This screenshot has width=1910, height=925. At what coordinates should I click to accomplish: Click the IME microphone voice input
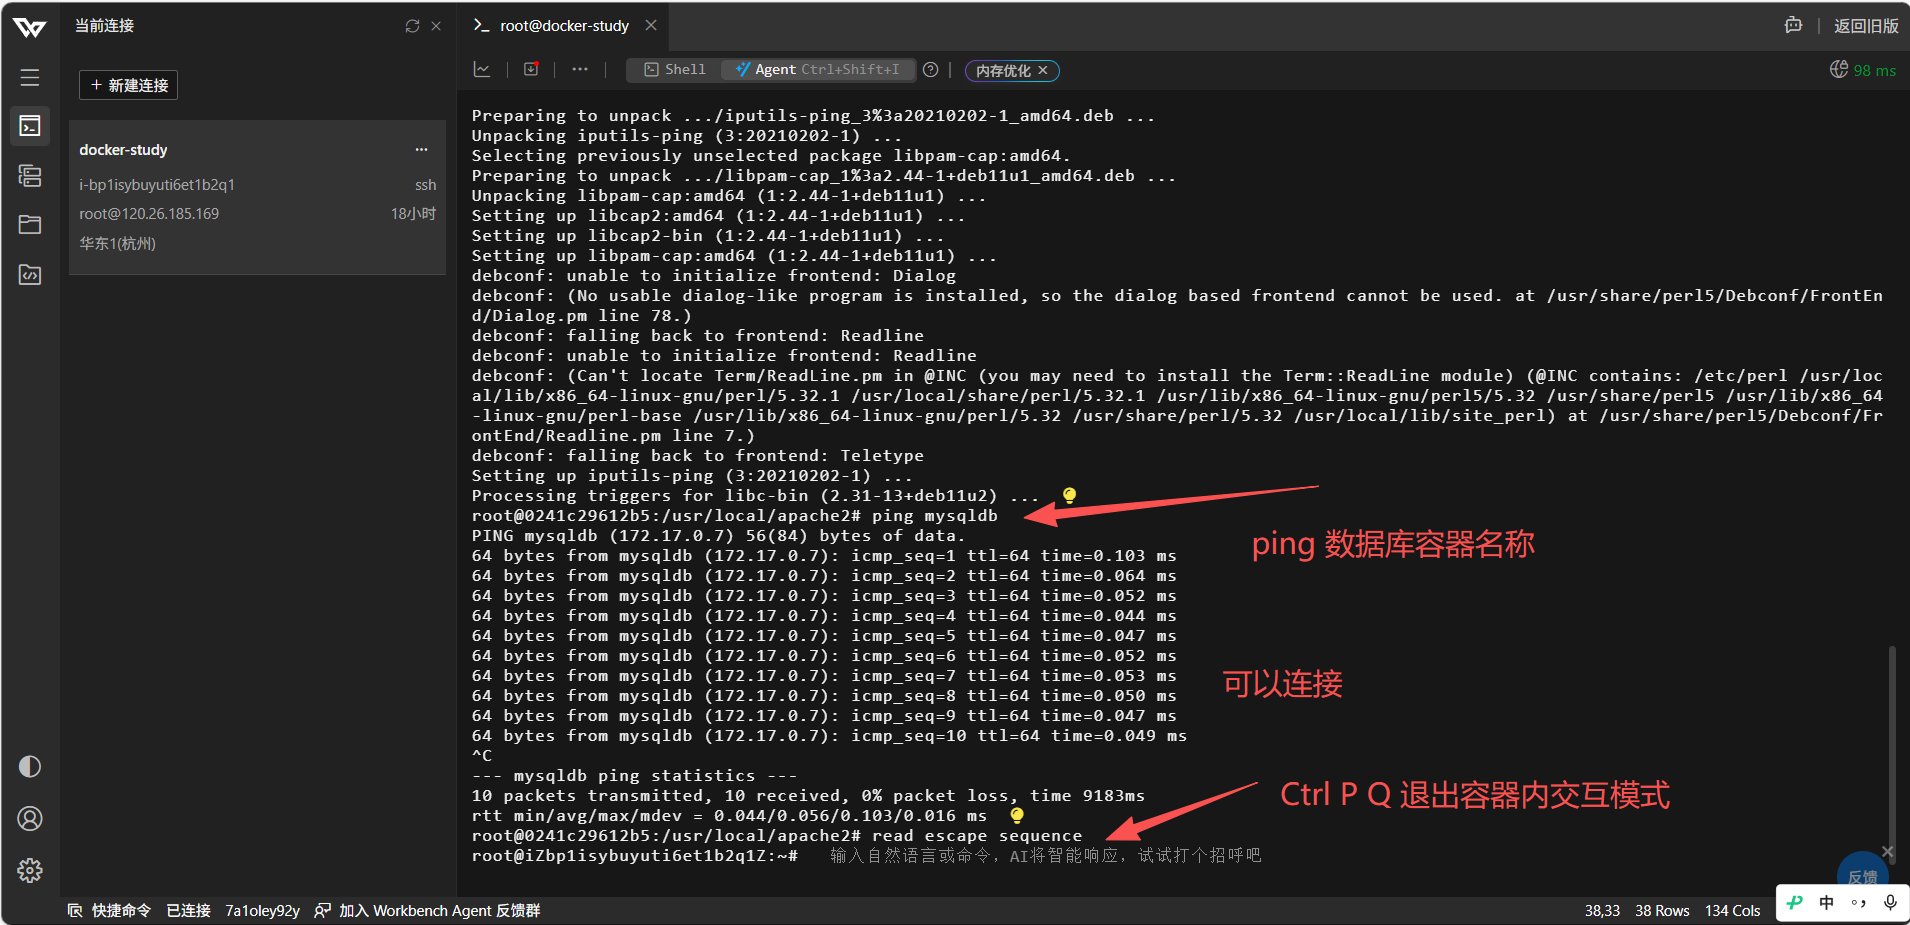tap(1890, 902)
